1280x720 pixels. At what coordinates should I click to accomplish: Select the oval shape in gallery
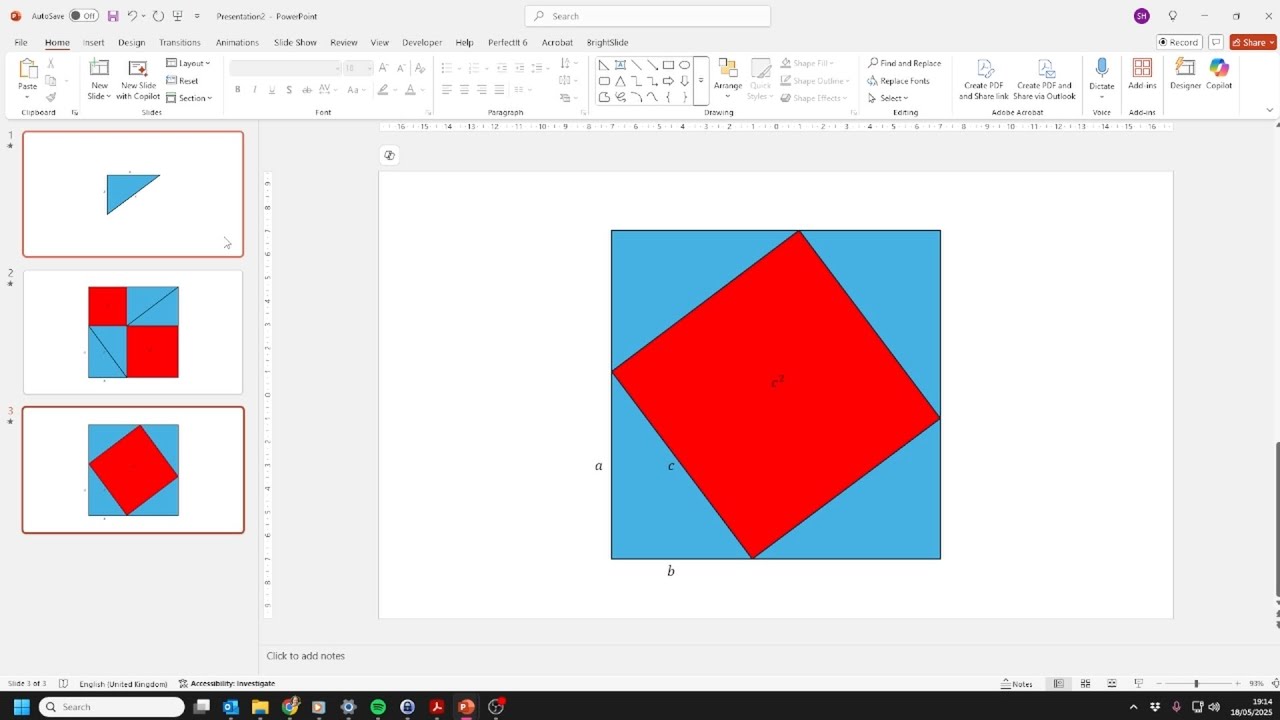pyautogui.click(x=684, y=65)
